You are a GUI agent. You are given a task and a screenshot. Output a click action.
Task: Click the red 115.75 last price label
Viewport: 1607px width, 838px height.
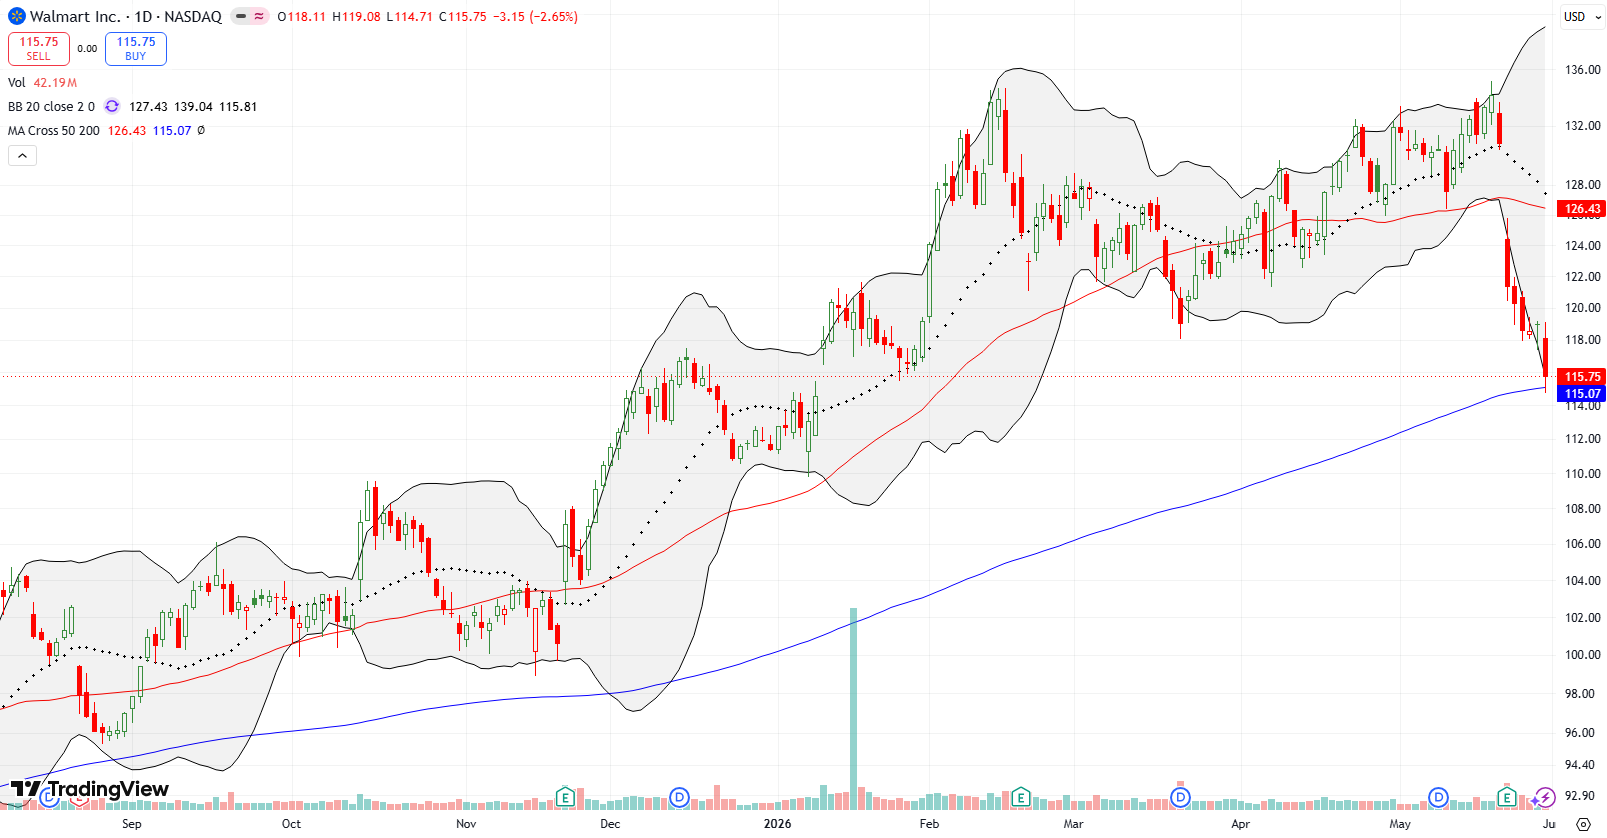click(1581, 377)
